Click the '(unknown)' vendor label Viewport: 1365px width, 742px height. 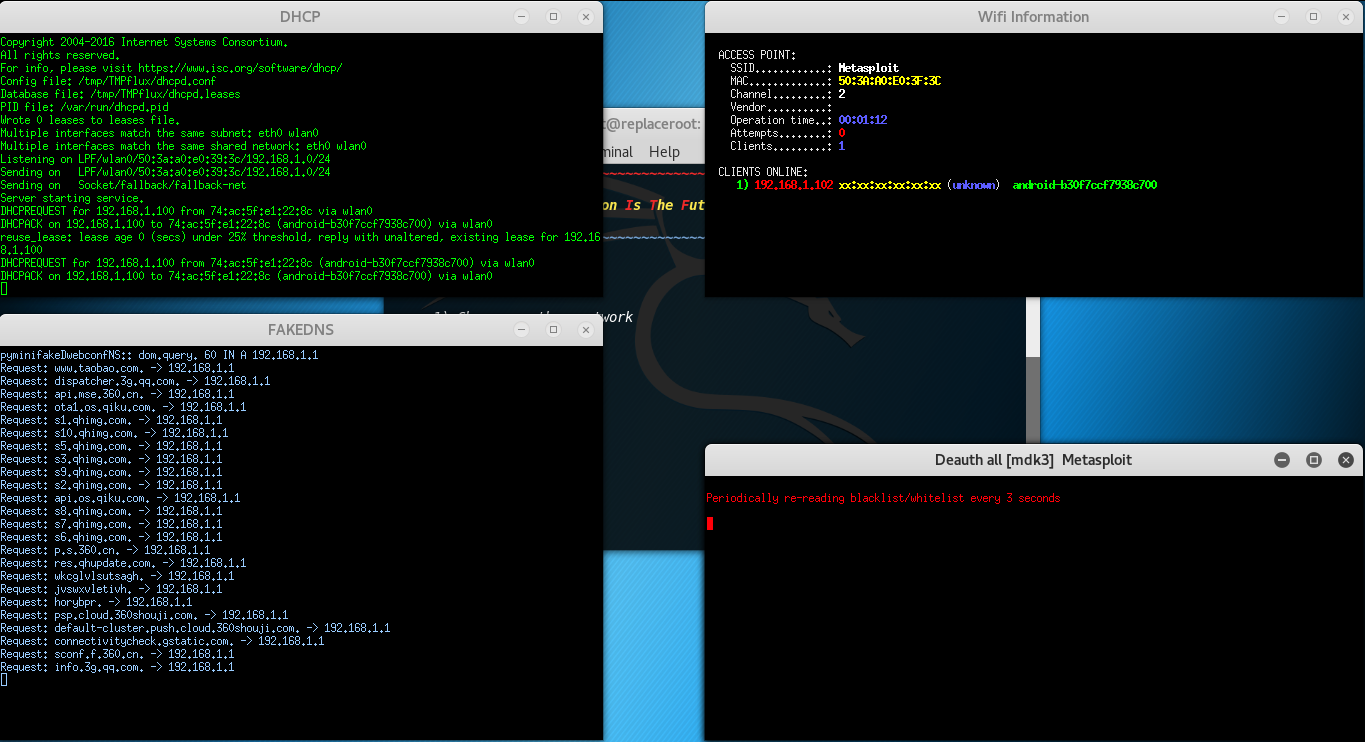point(973,185)
